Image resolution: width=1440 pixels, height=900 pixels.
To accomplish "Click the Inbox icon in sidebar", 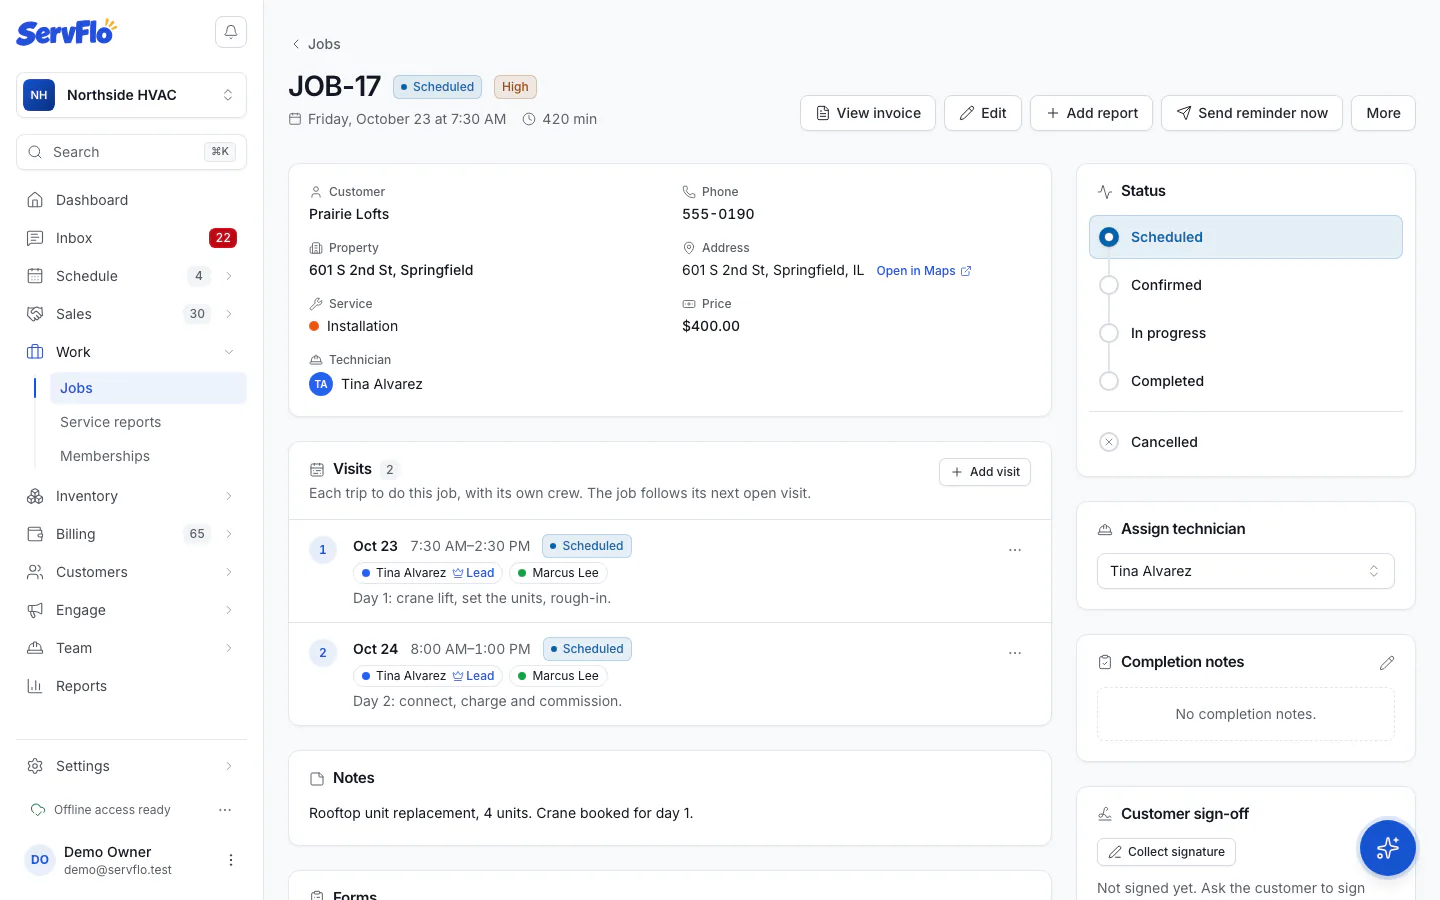I will [x=35, y=238].
